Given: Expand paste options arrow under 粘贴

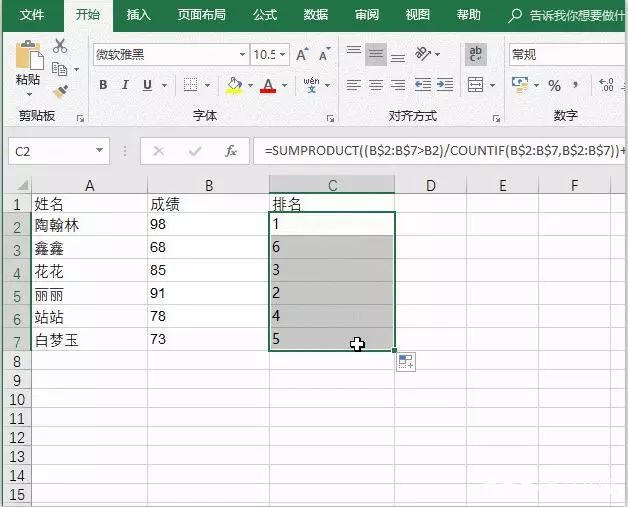Looking at the screenshot, I should (29, 95).
